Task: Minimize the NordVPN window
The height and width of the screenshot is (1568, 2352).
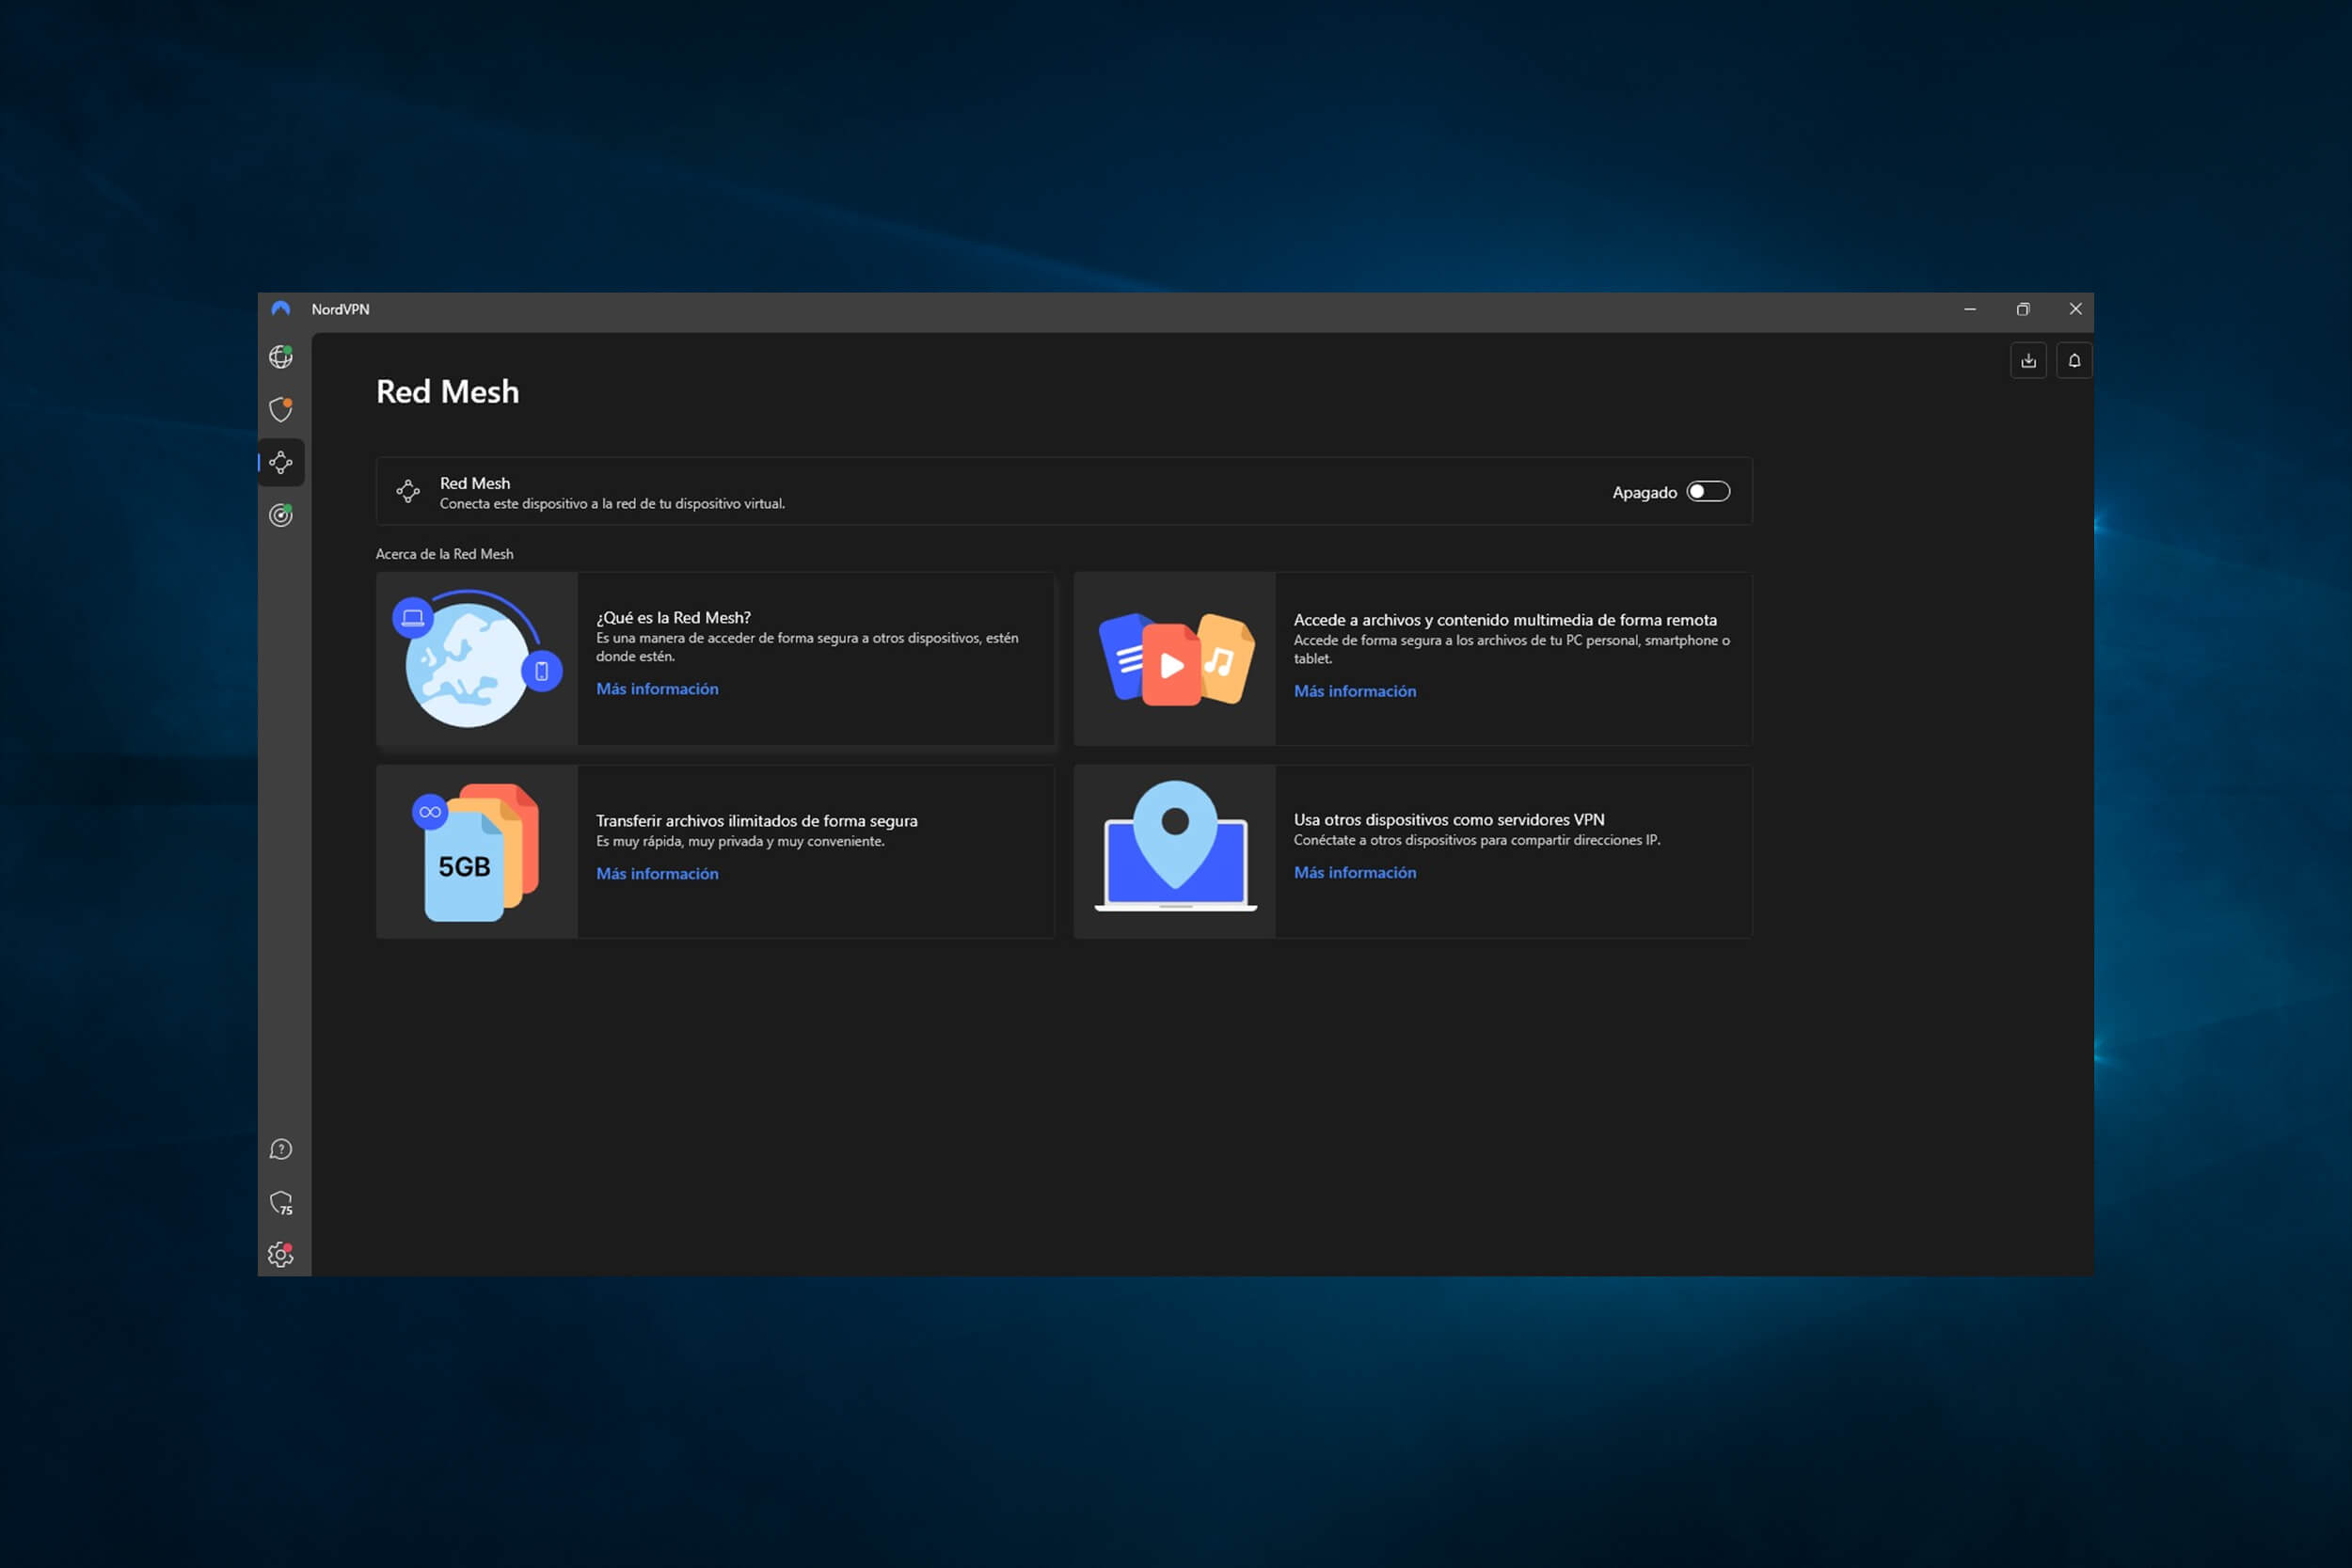Action: (x=1970, y=309)
